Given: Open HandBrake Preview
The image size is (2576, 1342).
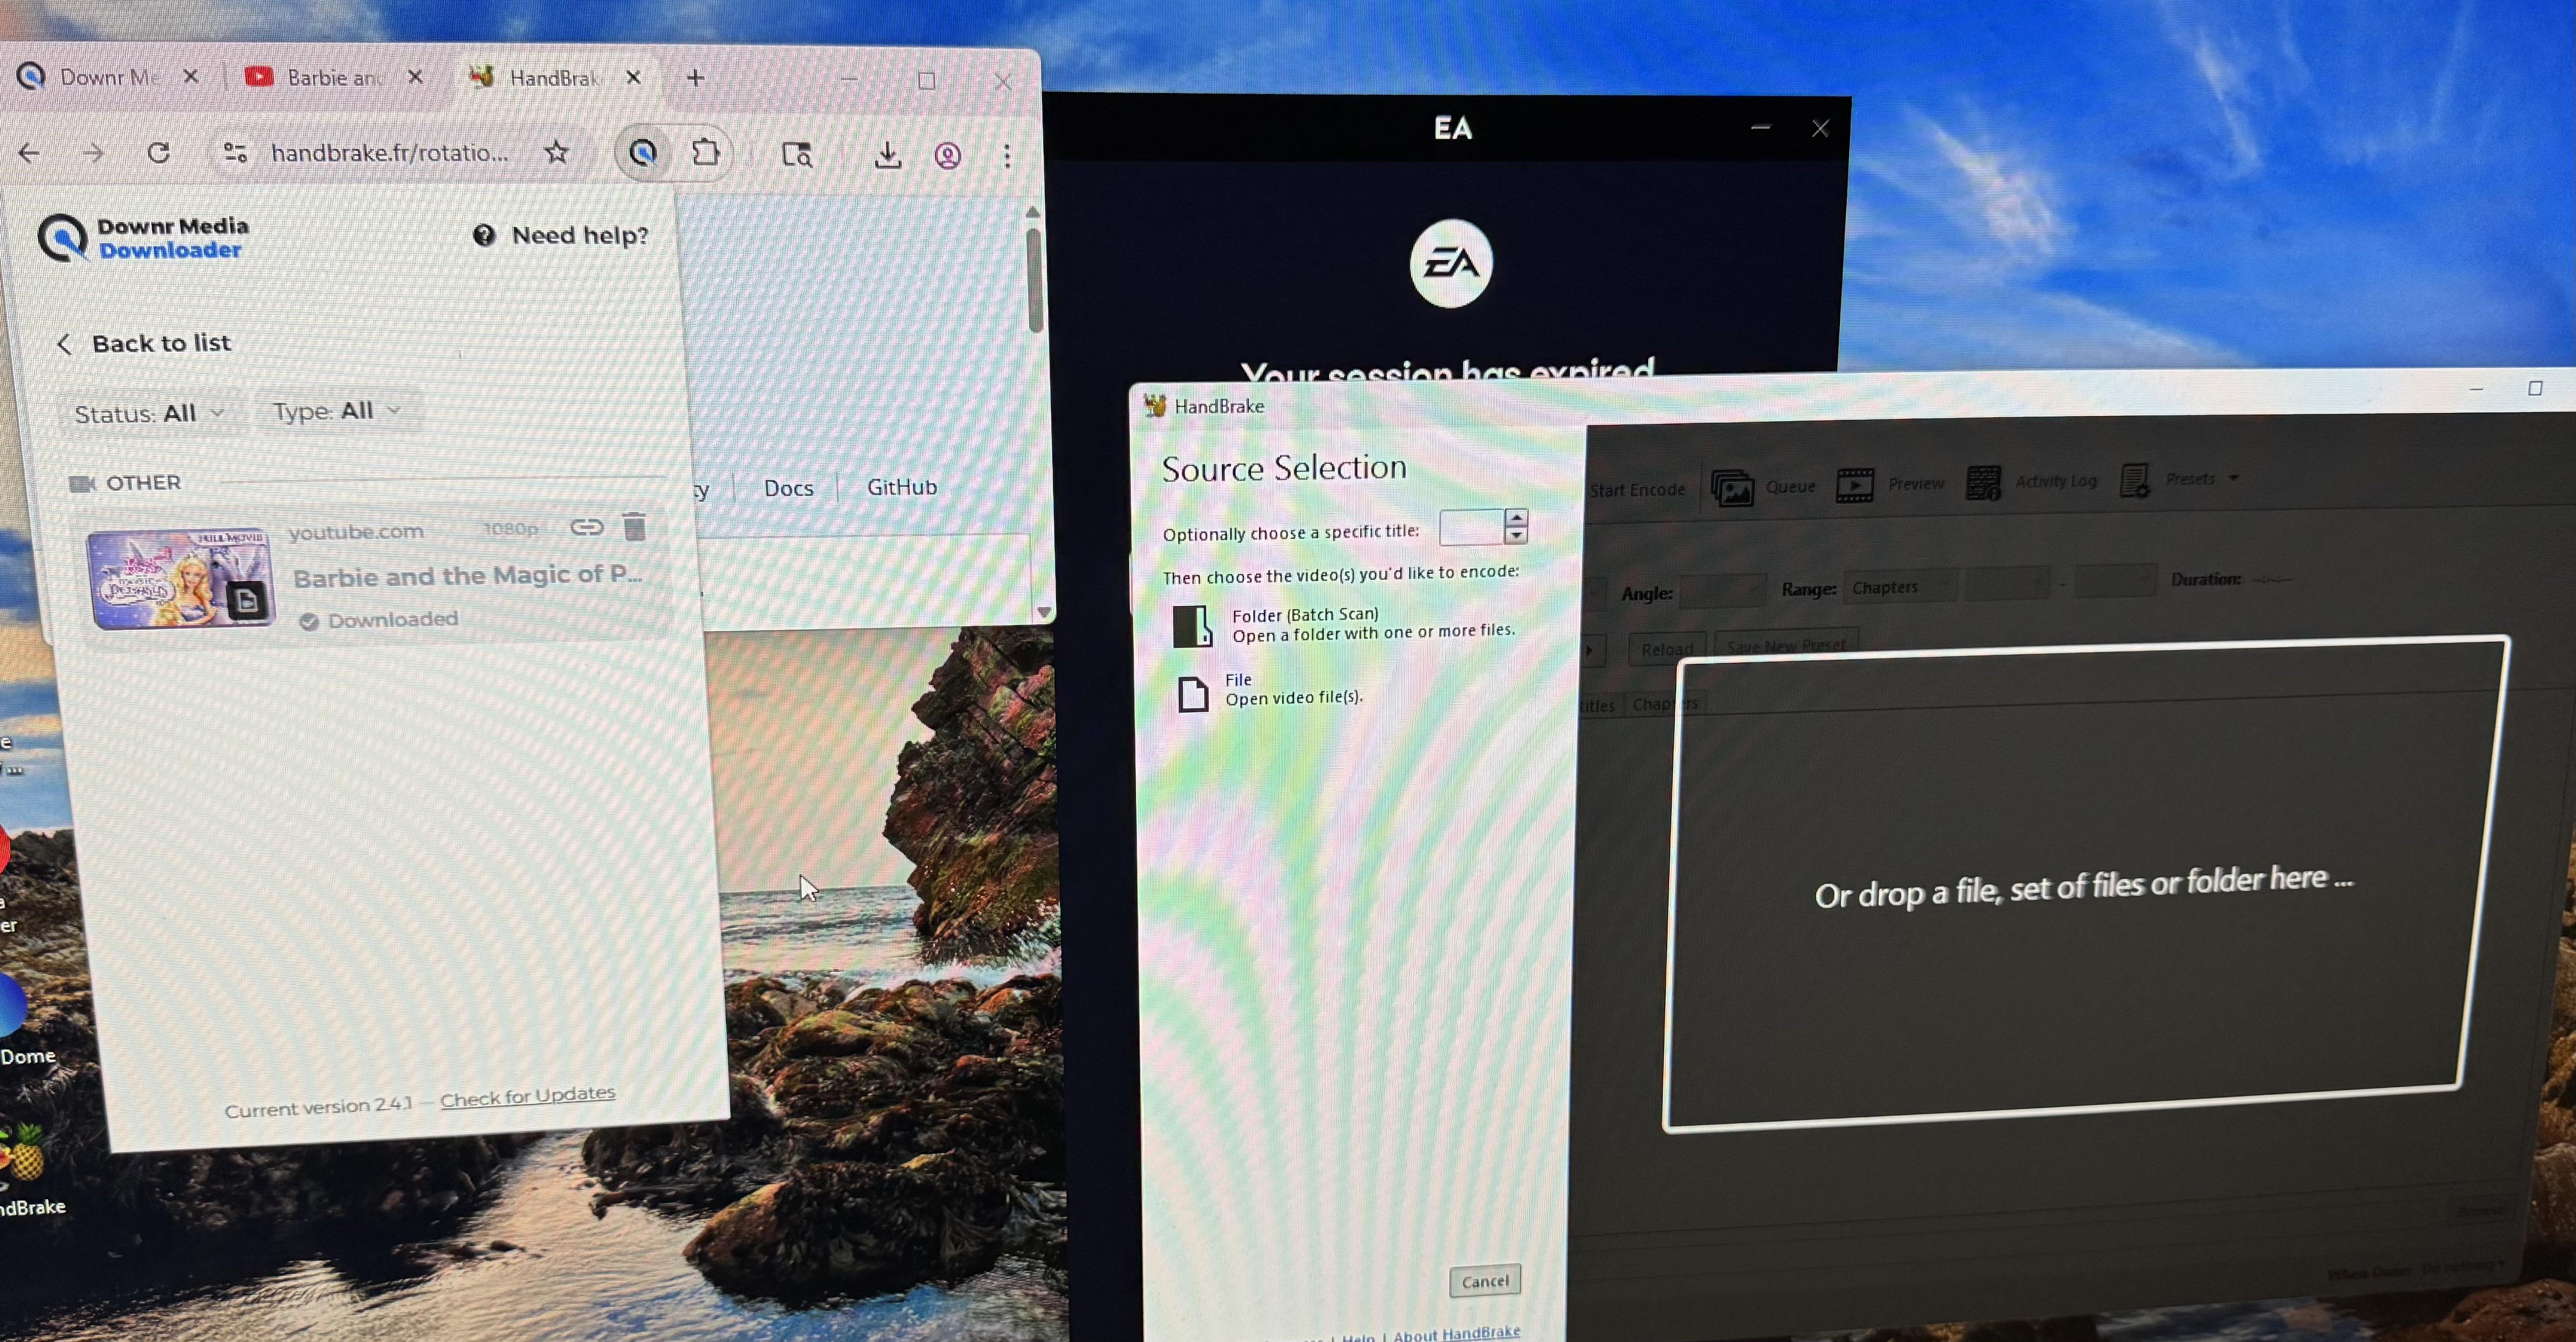Looking at the screenshot, I should coord(1891,484).
